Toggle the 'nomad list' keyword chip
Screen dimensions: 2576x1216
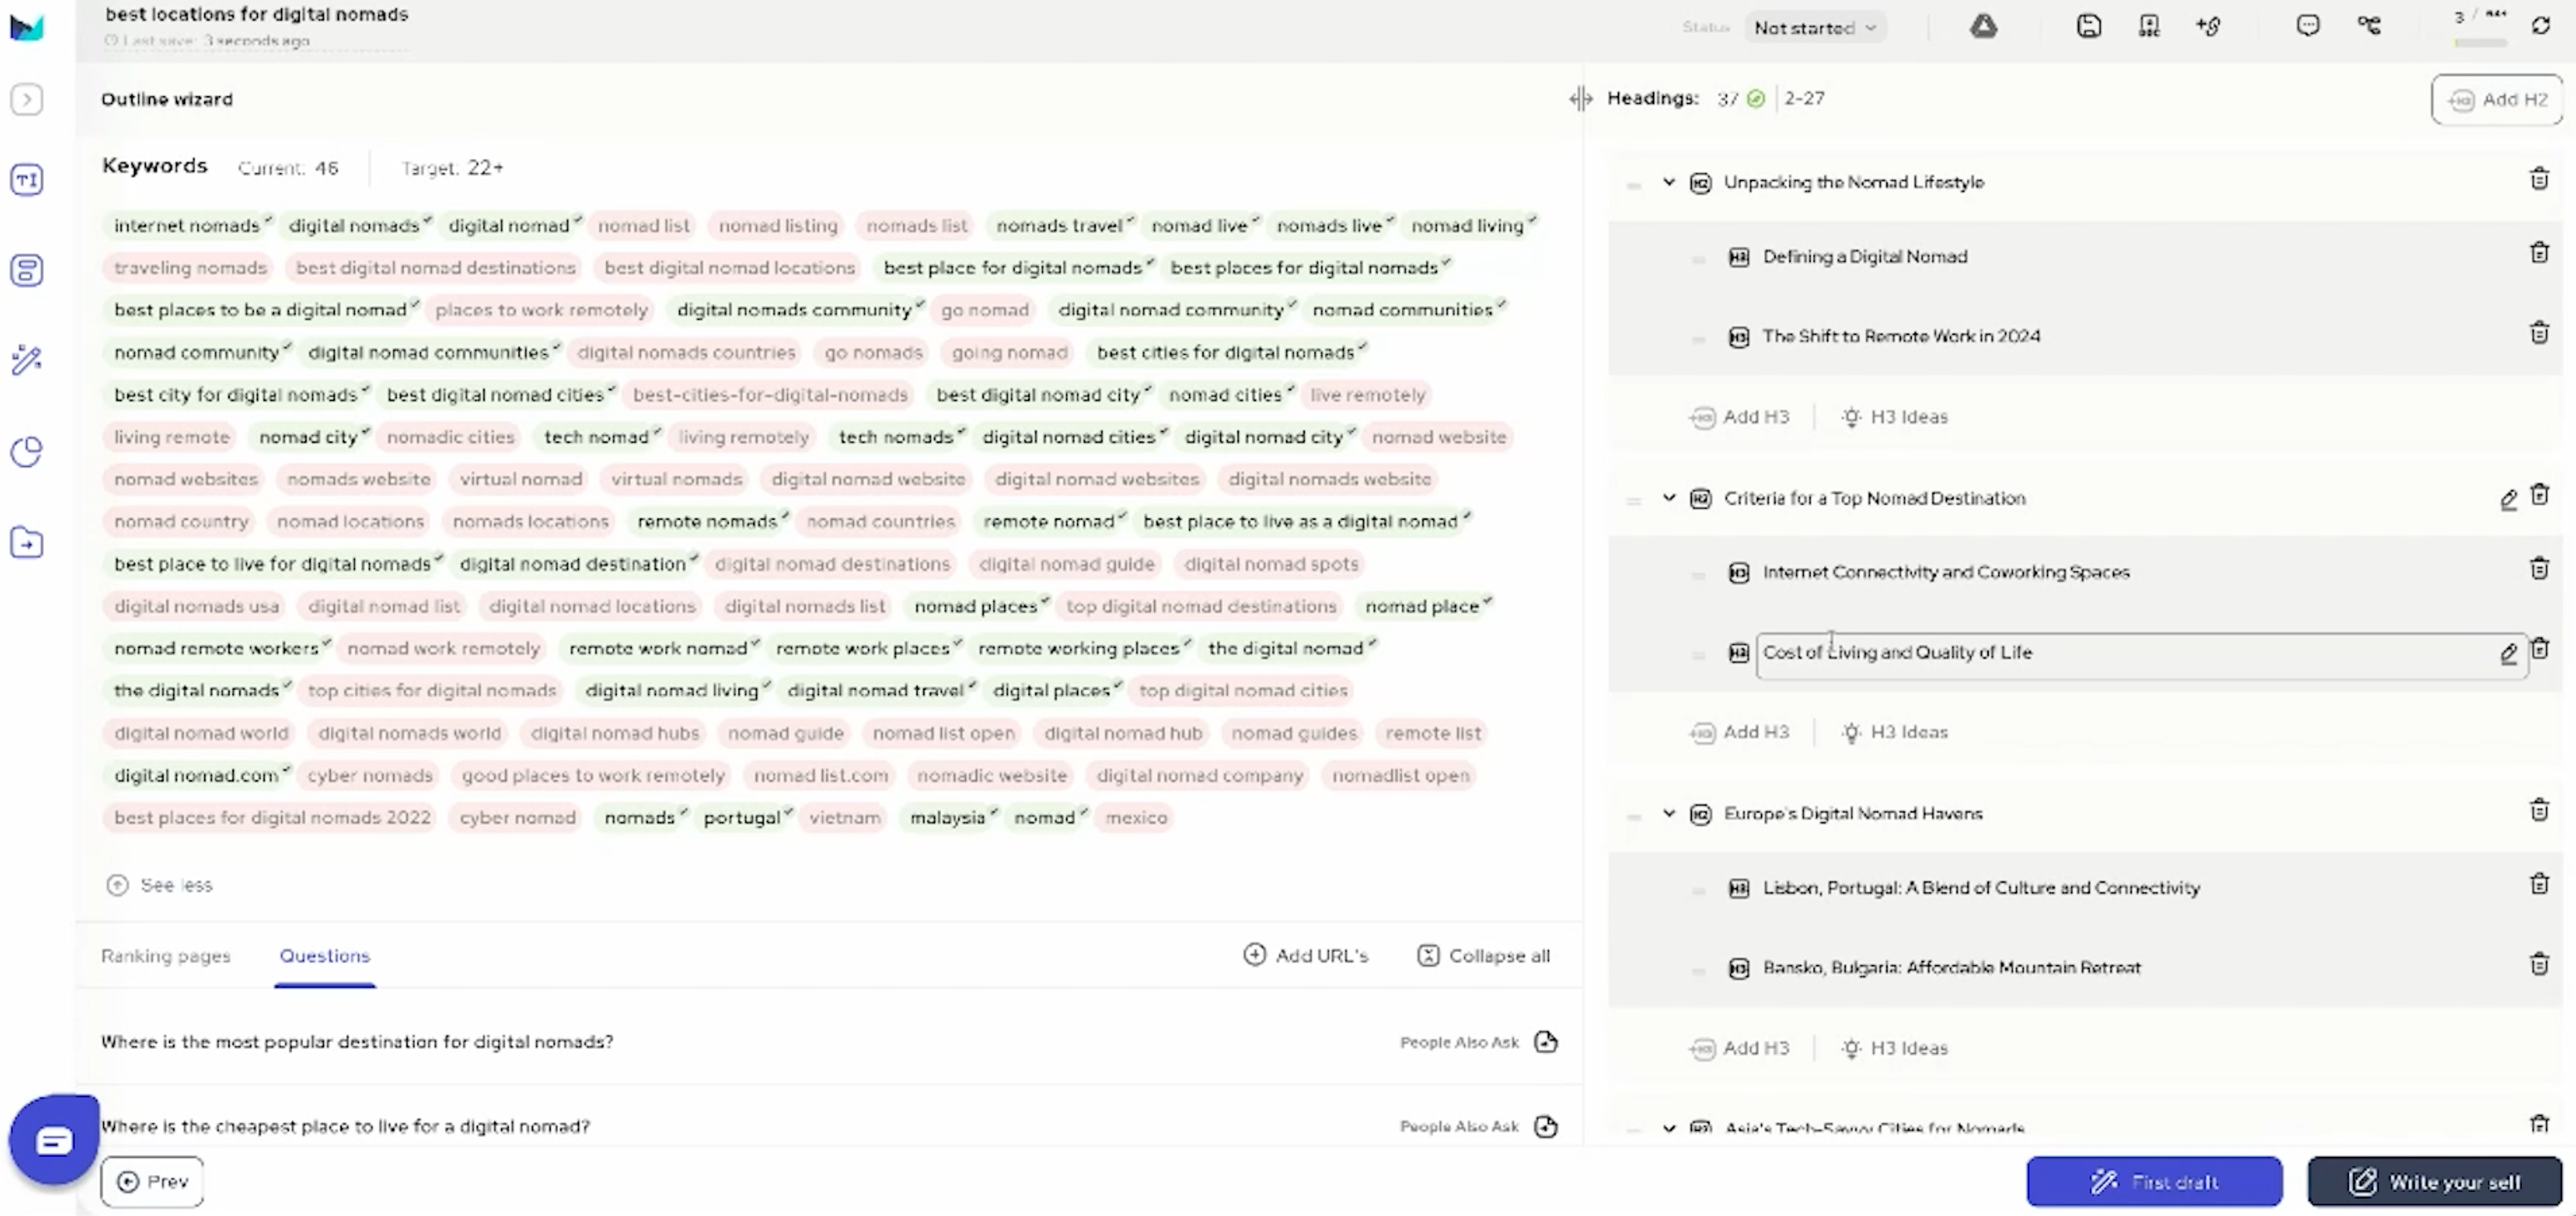click(643, 226)
